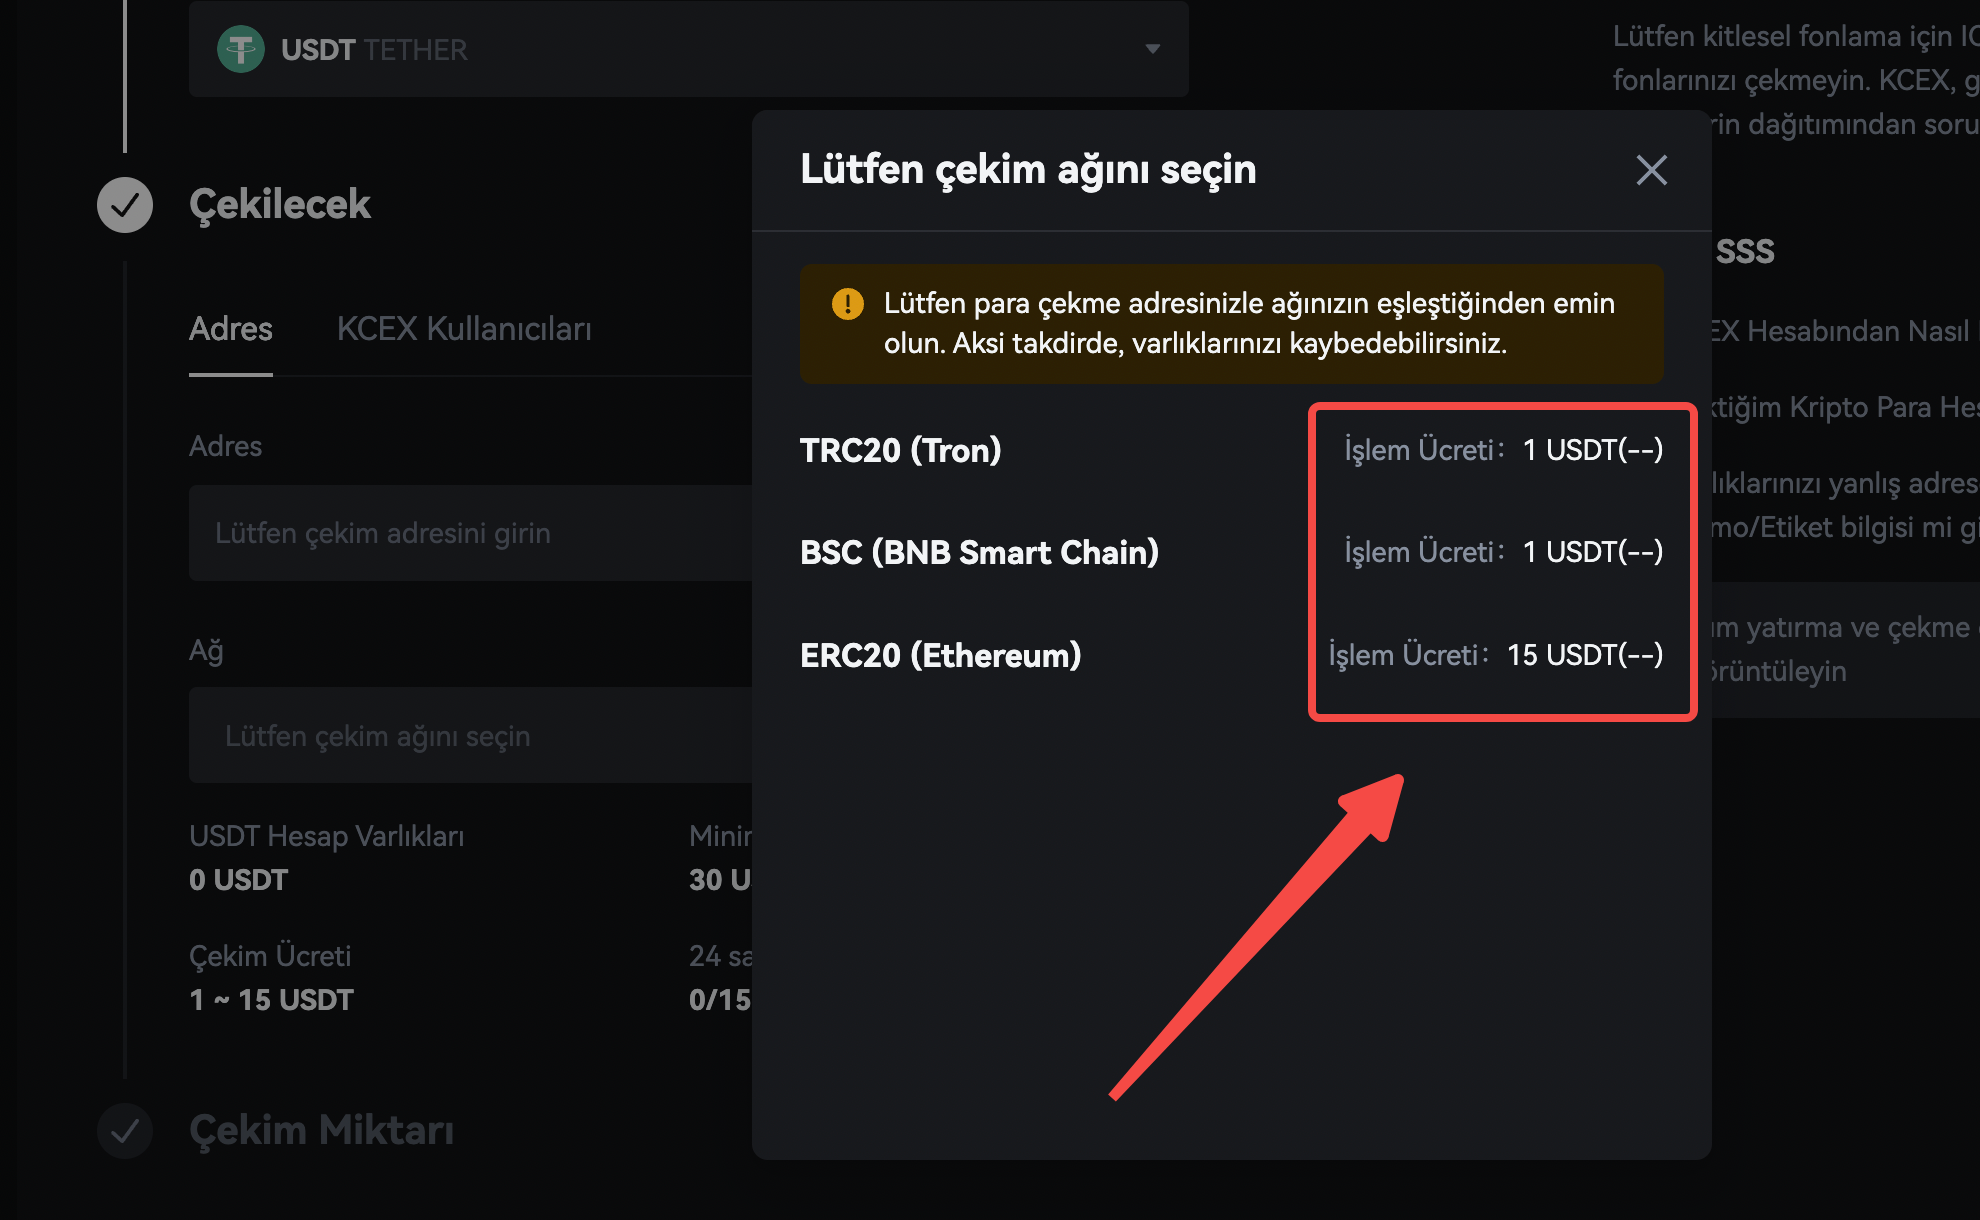Click the yellow warning exclamation icon

click(848, 303)
